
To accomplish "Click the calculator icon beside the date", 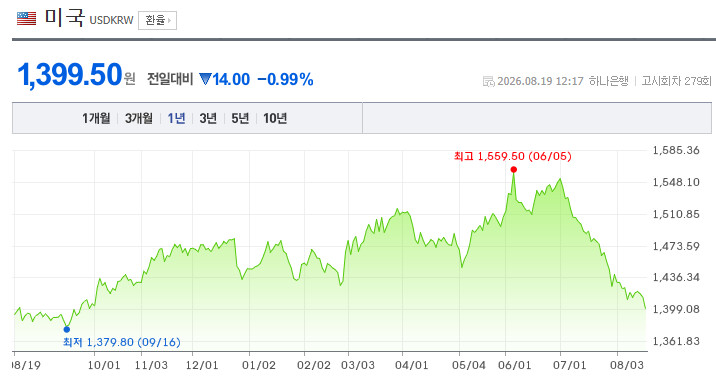I will [x=489, y=82].
